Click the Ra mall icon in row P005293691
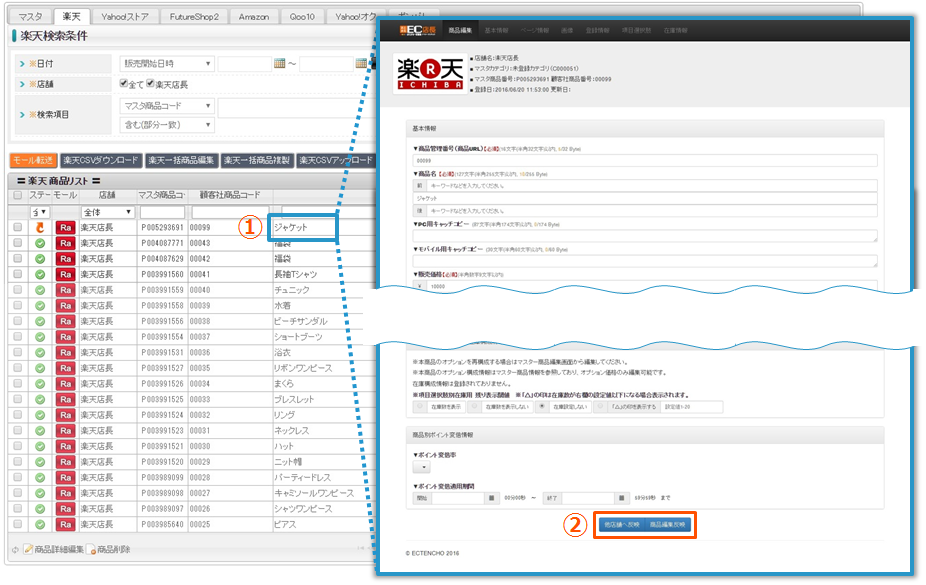This screenshot has height=585, width=926. point(65,227)
